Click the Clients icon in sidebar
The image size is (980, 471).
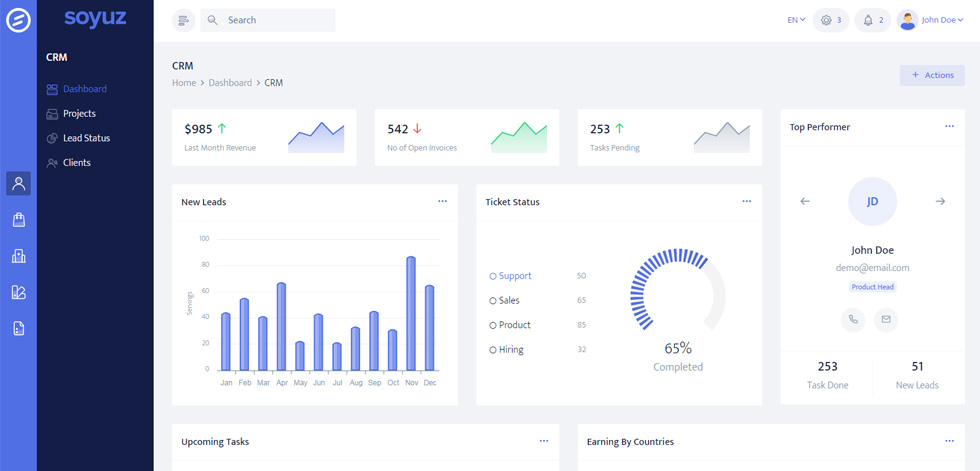click(x=52, y=163)
